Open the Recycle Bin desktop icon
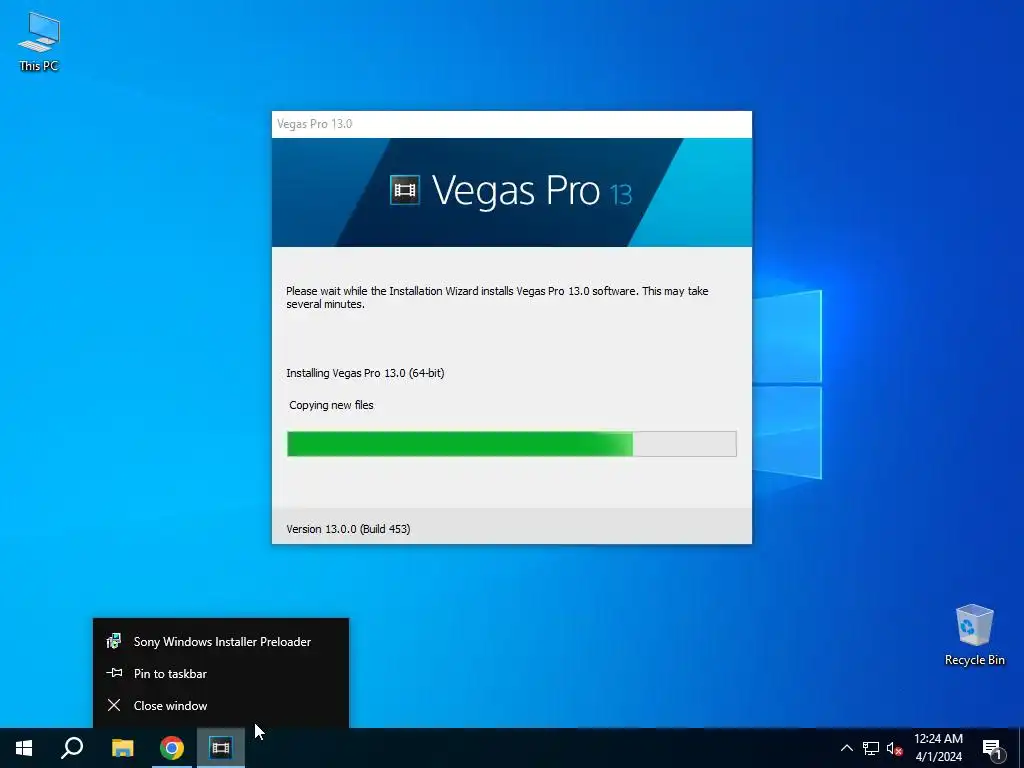The height and width of the screenshot is (768, 1024). [974, 635]
